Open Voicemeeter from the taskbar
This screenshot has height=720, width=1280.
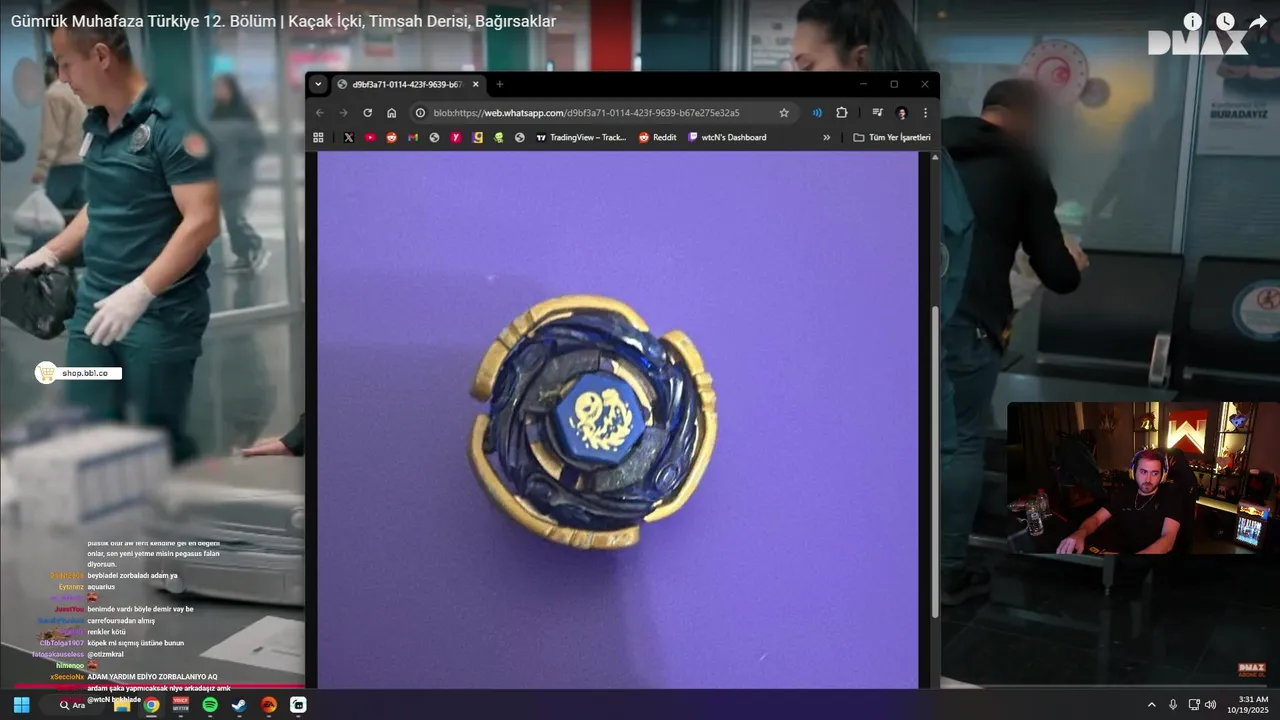pyautogui.click(x=180, y=705)
